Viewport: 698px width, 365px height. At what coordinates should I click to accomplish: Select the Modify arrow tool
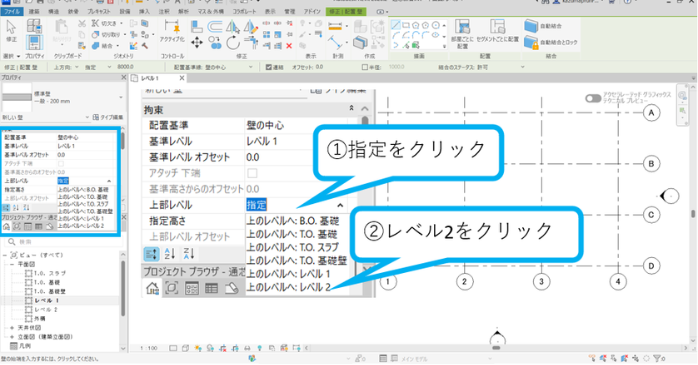click(x=11, y=28)
